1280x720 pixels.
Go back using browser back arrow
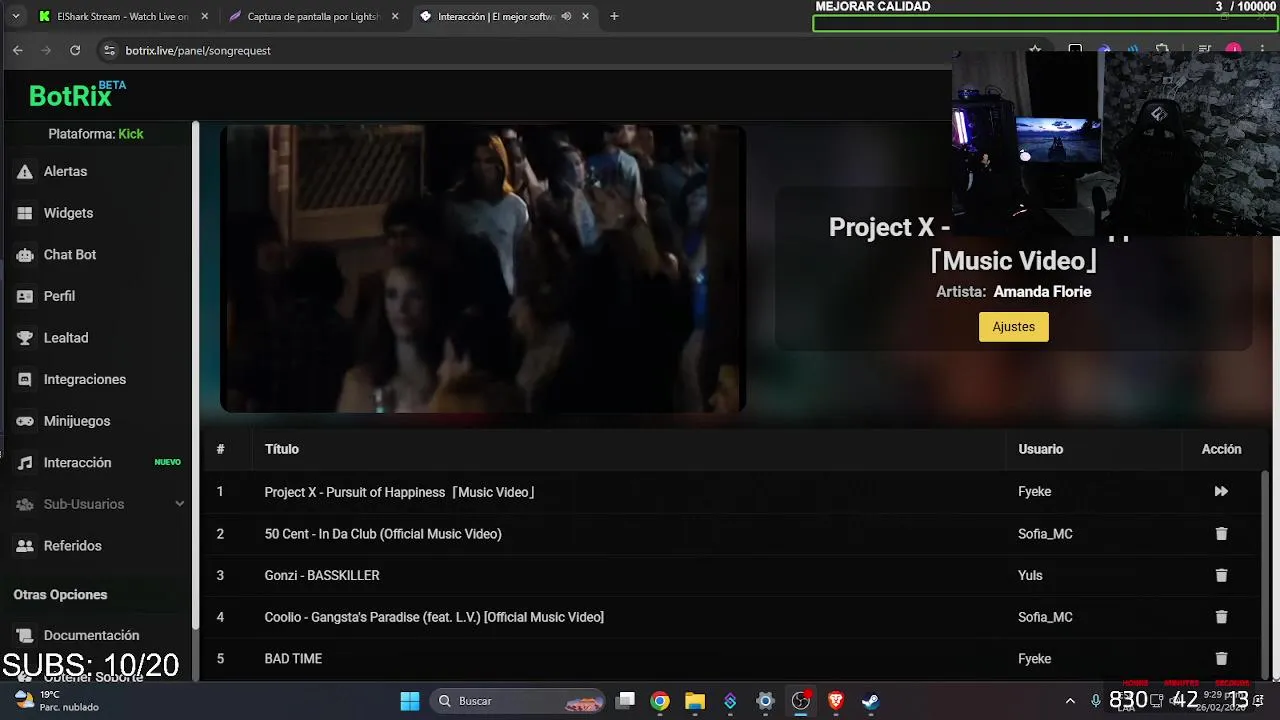[x=17, y=50]
